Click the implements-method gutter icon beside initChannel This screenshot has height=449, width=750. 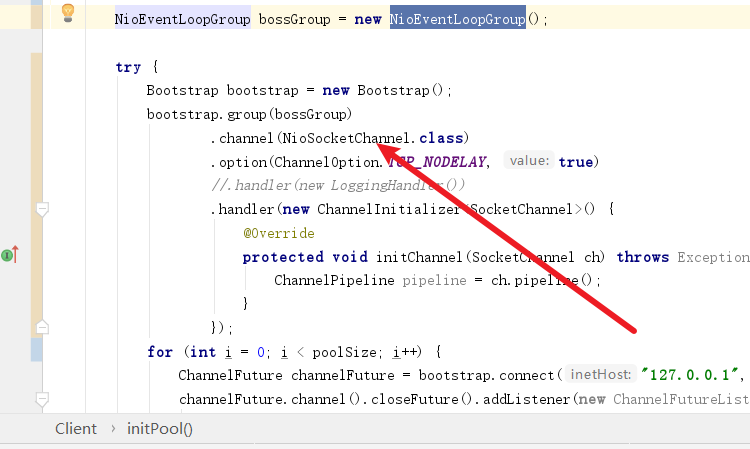tap(10, 256)
